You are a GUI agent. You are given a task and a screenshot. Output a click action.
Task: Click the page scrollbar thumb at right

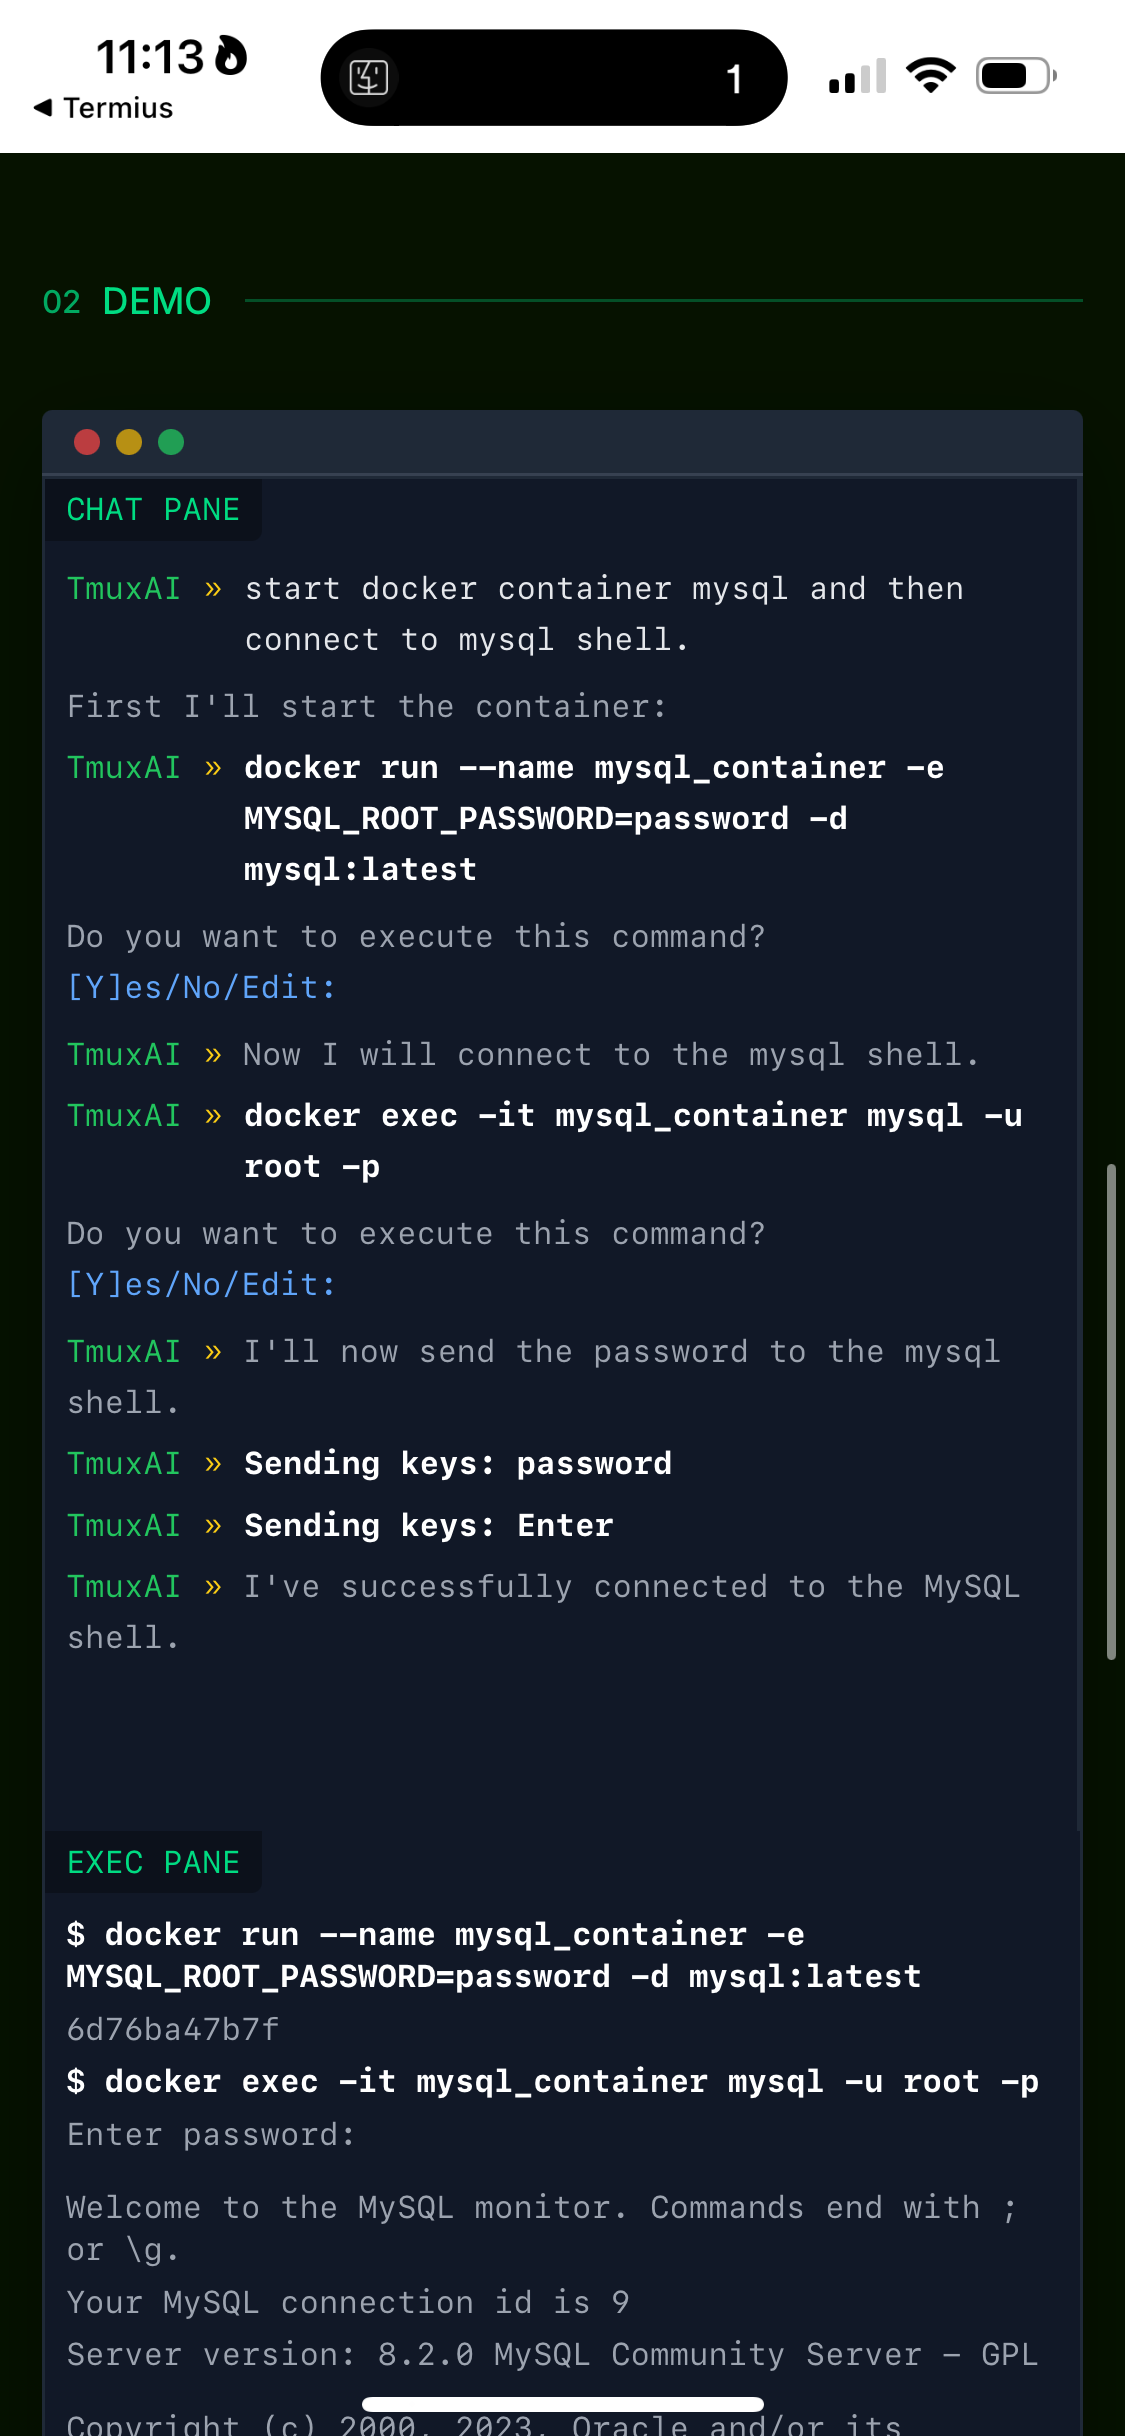[x=1111, y=1412]
